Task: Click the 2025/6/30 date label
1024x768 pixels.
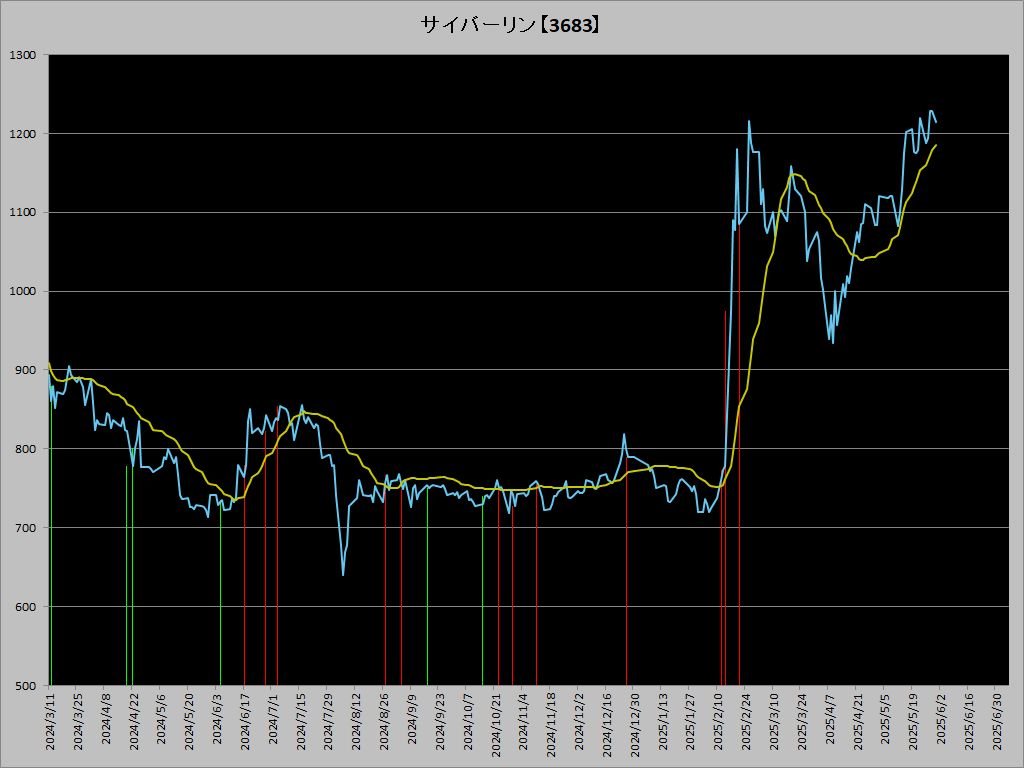Action: coord(997,720)
